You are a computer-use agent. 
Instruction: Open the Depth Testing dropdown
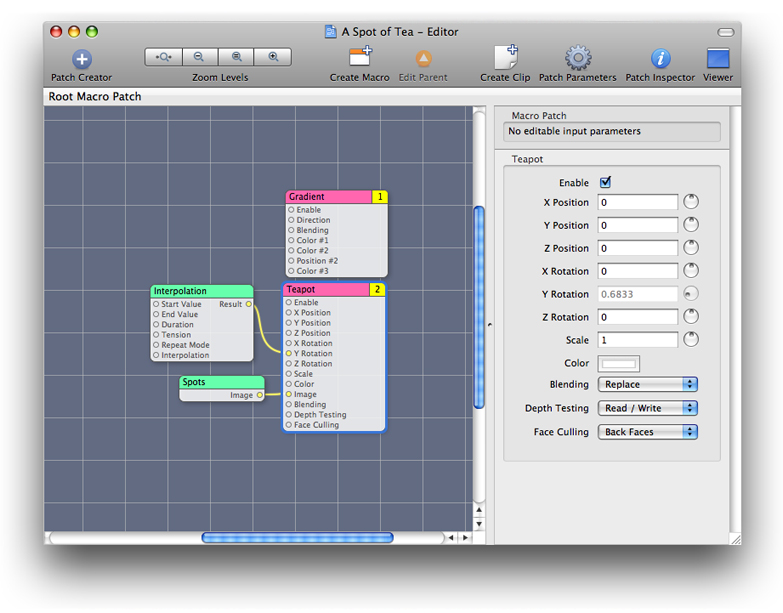647,408
